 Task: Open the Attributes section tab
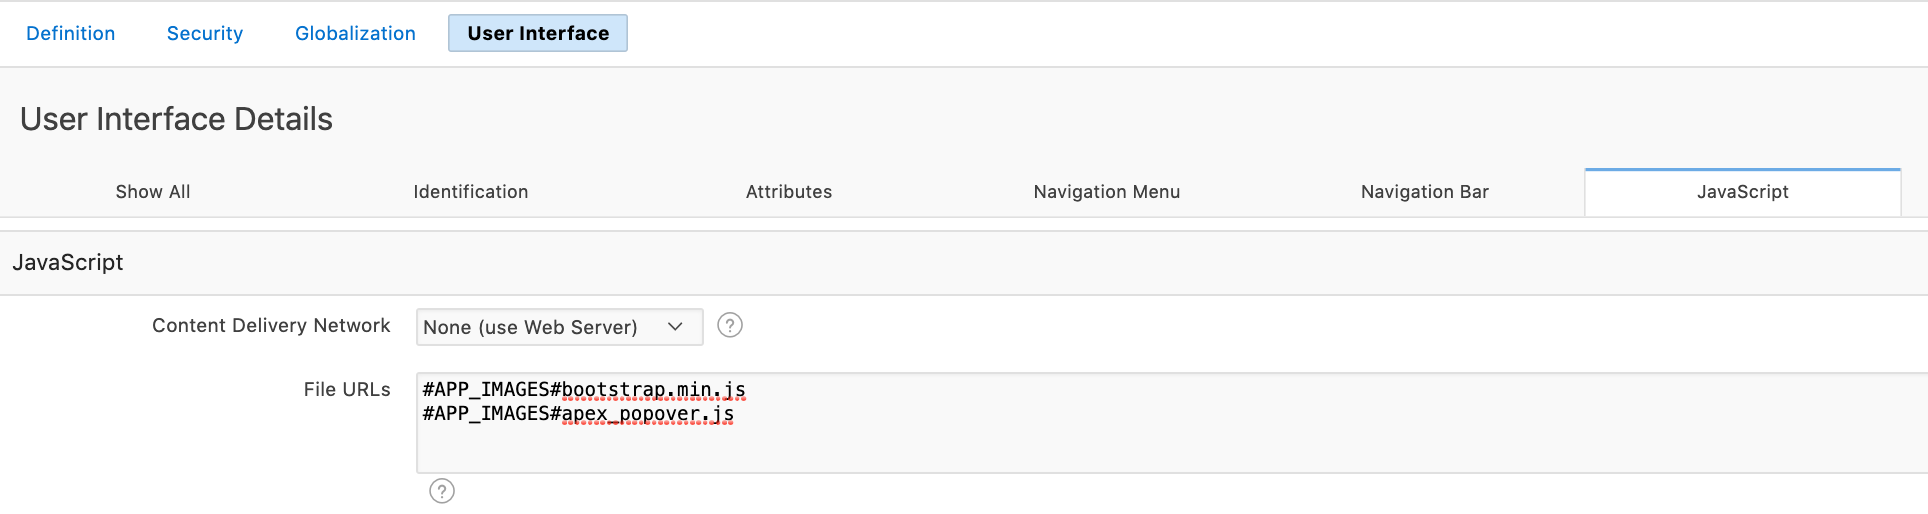click(789, 192)
